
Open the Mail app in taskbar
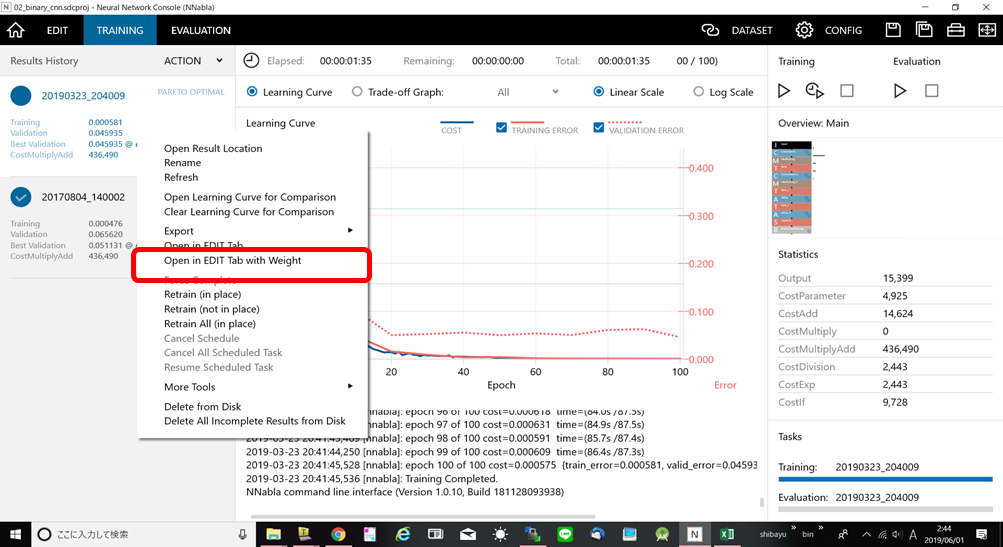click(x=468, y=534)
